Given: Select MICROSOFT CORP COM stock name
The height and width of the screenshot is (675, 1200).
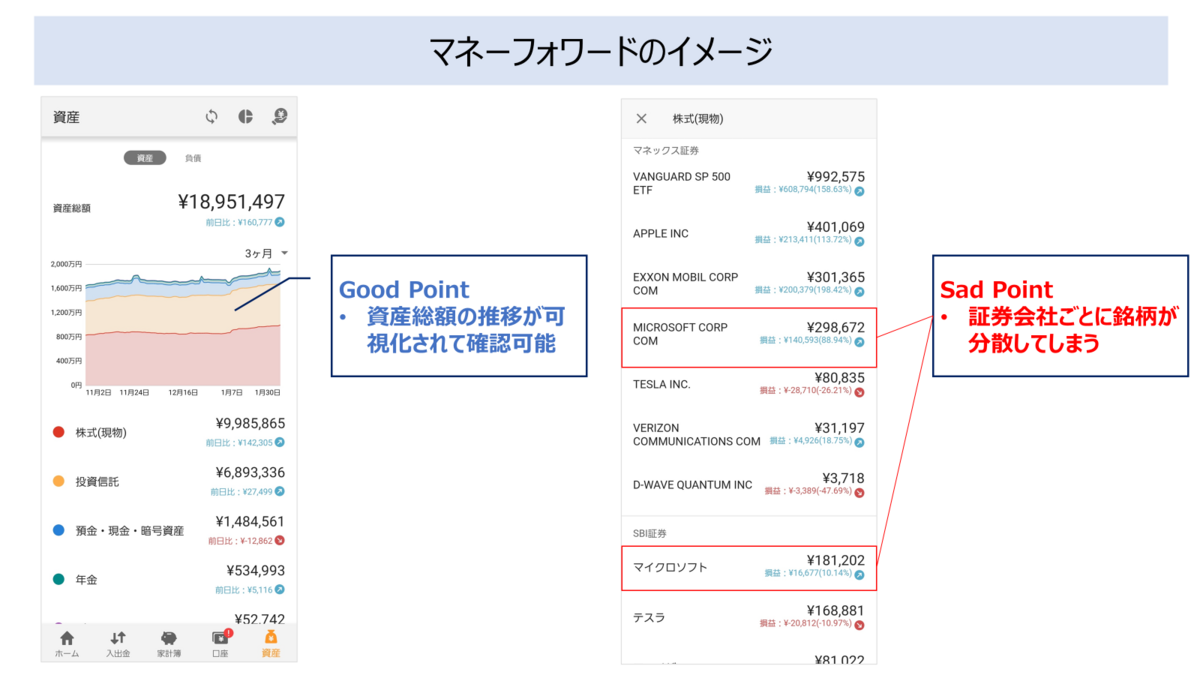Looking at the screenshot, I should pos(680,334).
